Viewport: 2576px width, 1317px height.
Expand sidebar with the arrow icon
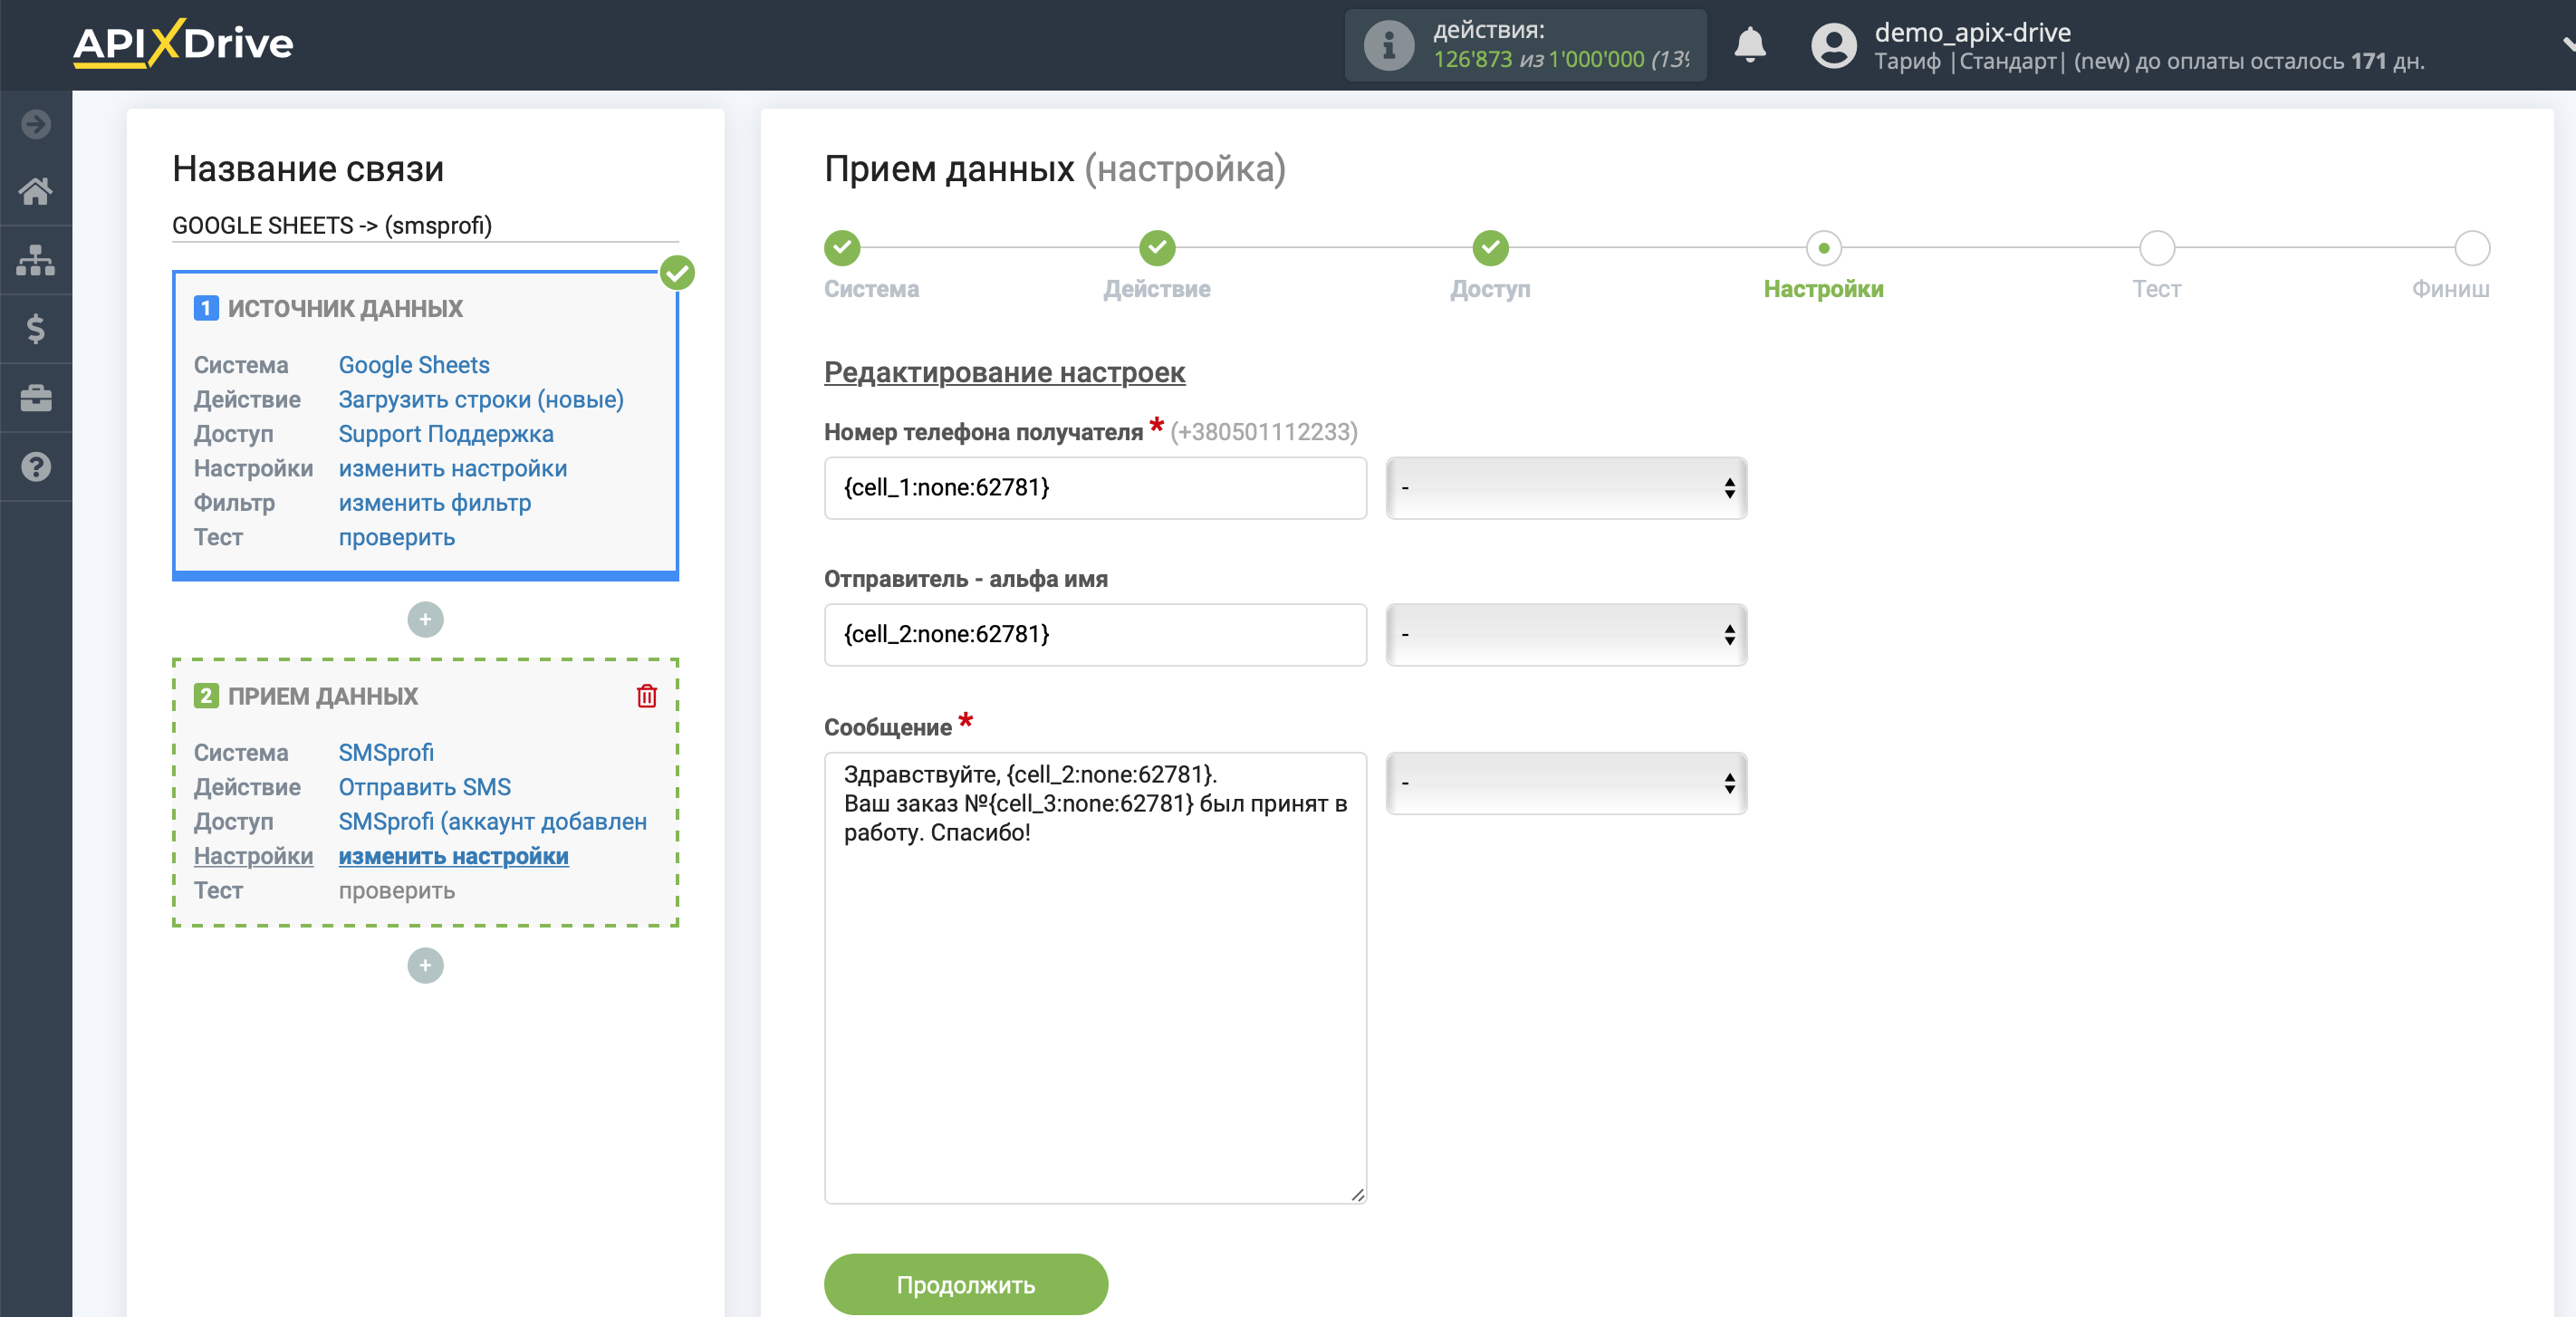36,124
